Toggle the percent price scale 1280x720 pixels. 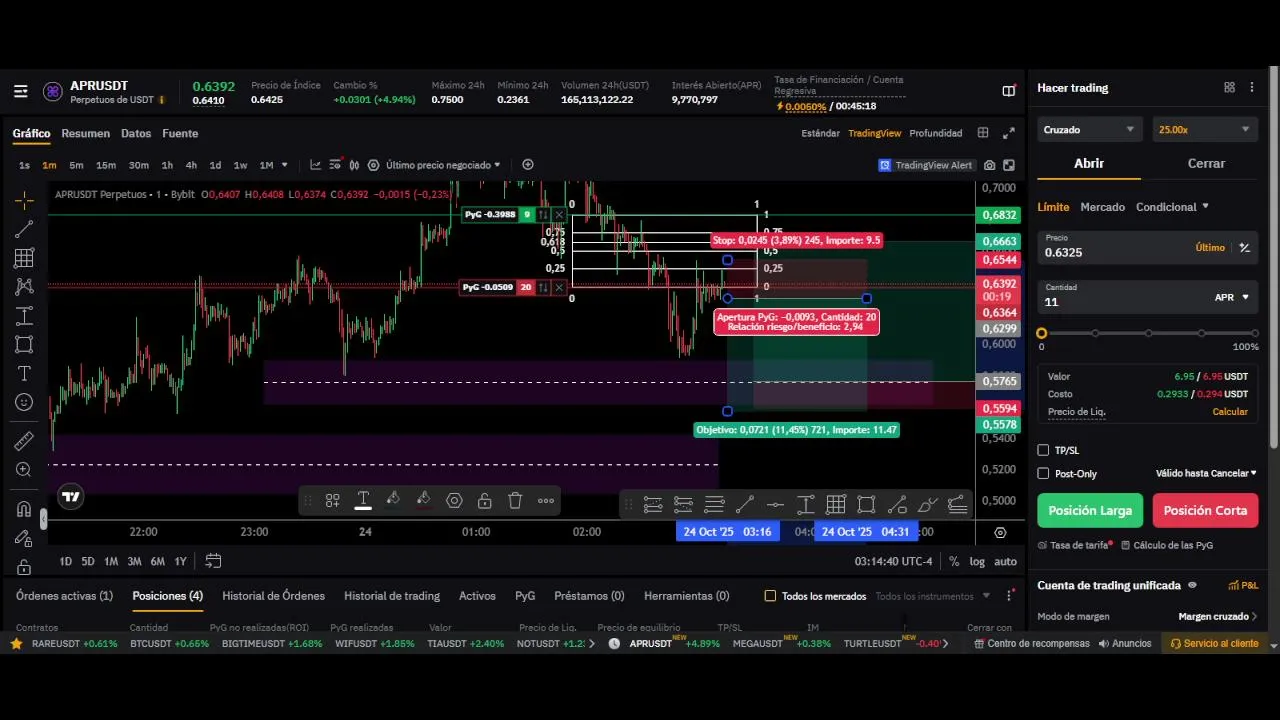(954, 562)
